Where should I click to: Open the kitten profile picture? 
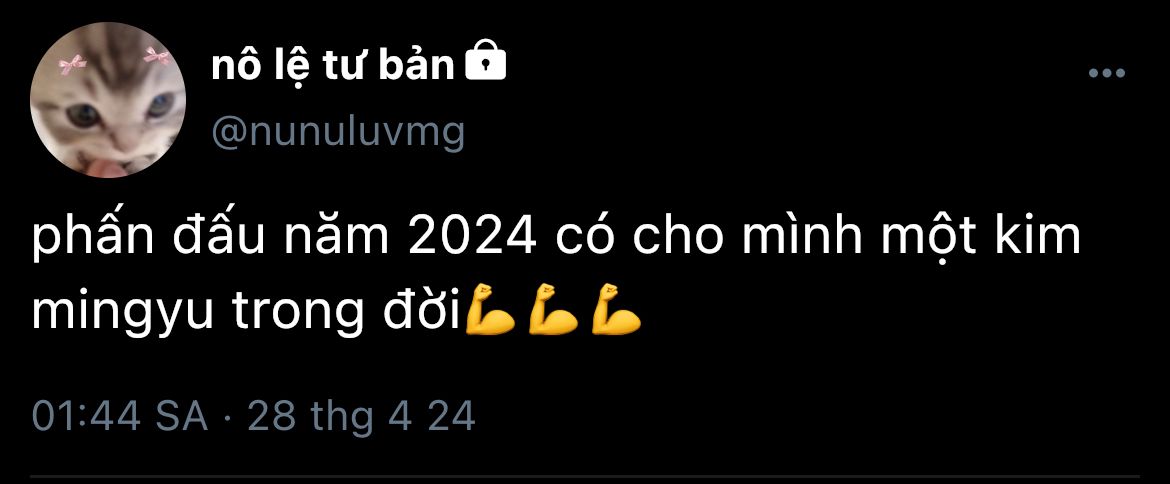[107, 100]
